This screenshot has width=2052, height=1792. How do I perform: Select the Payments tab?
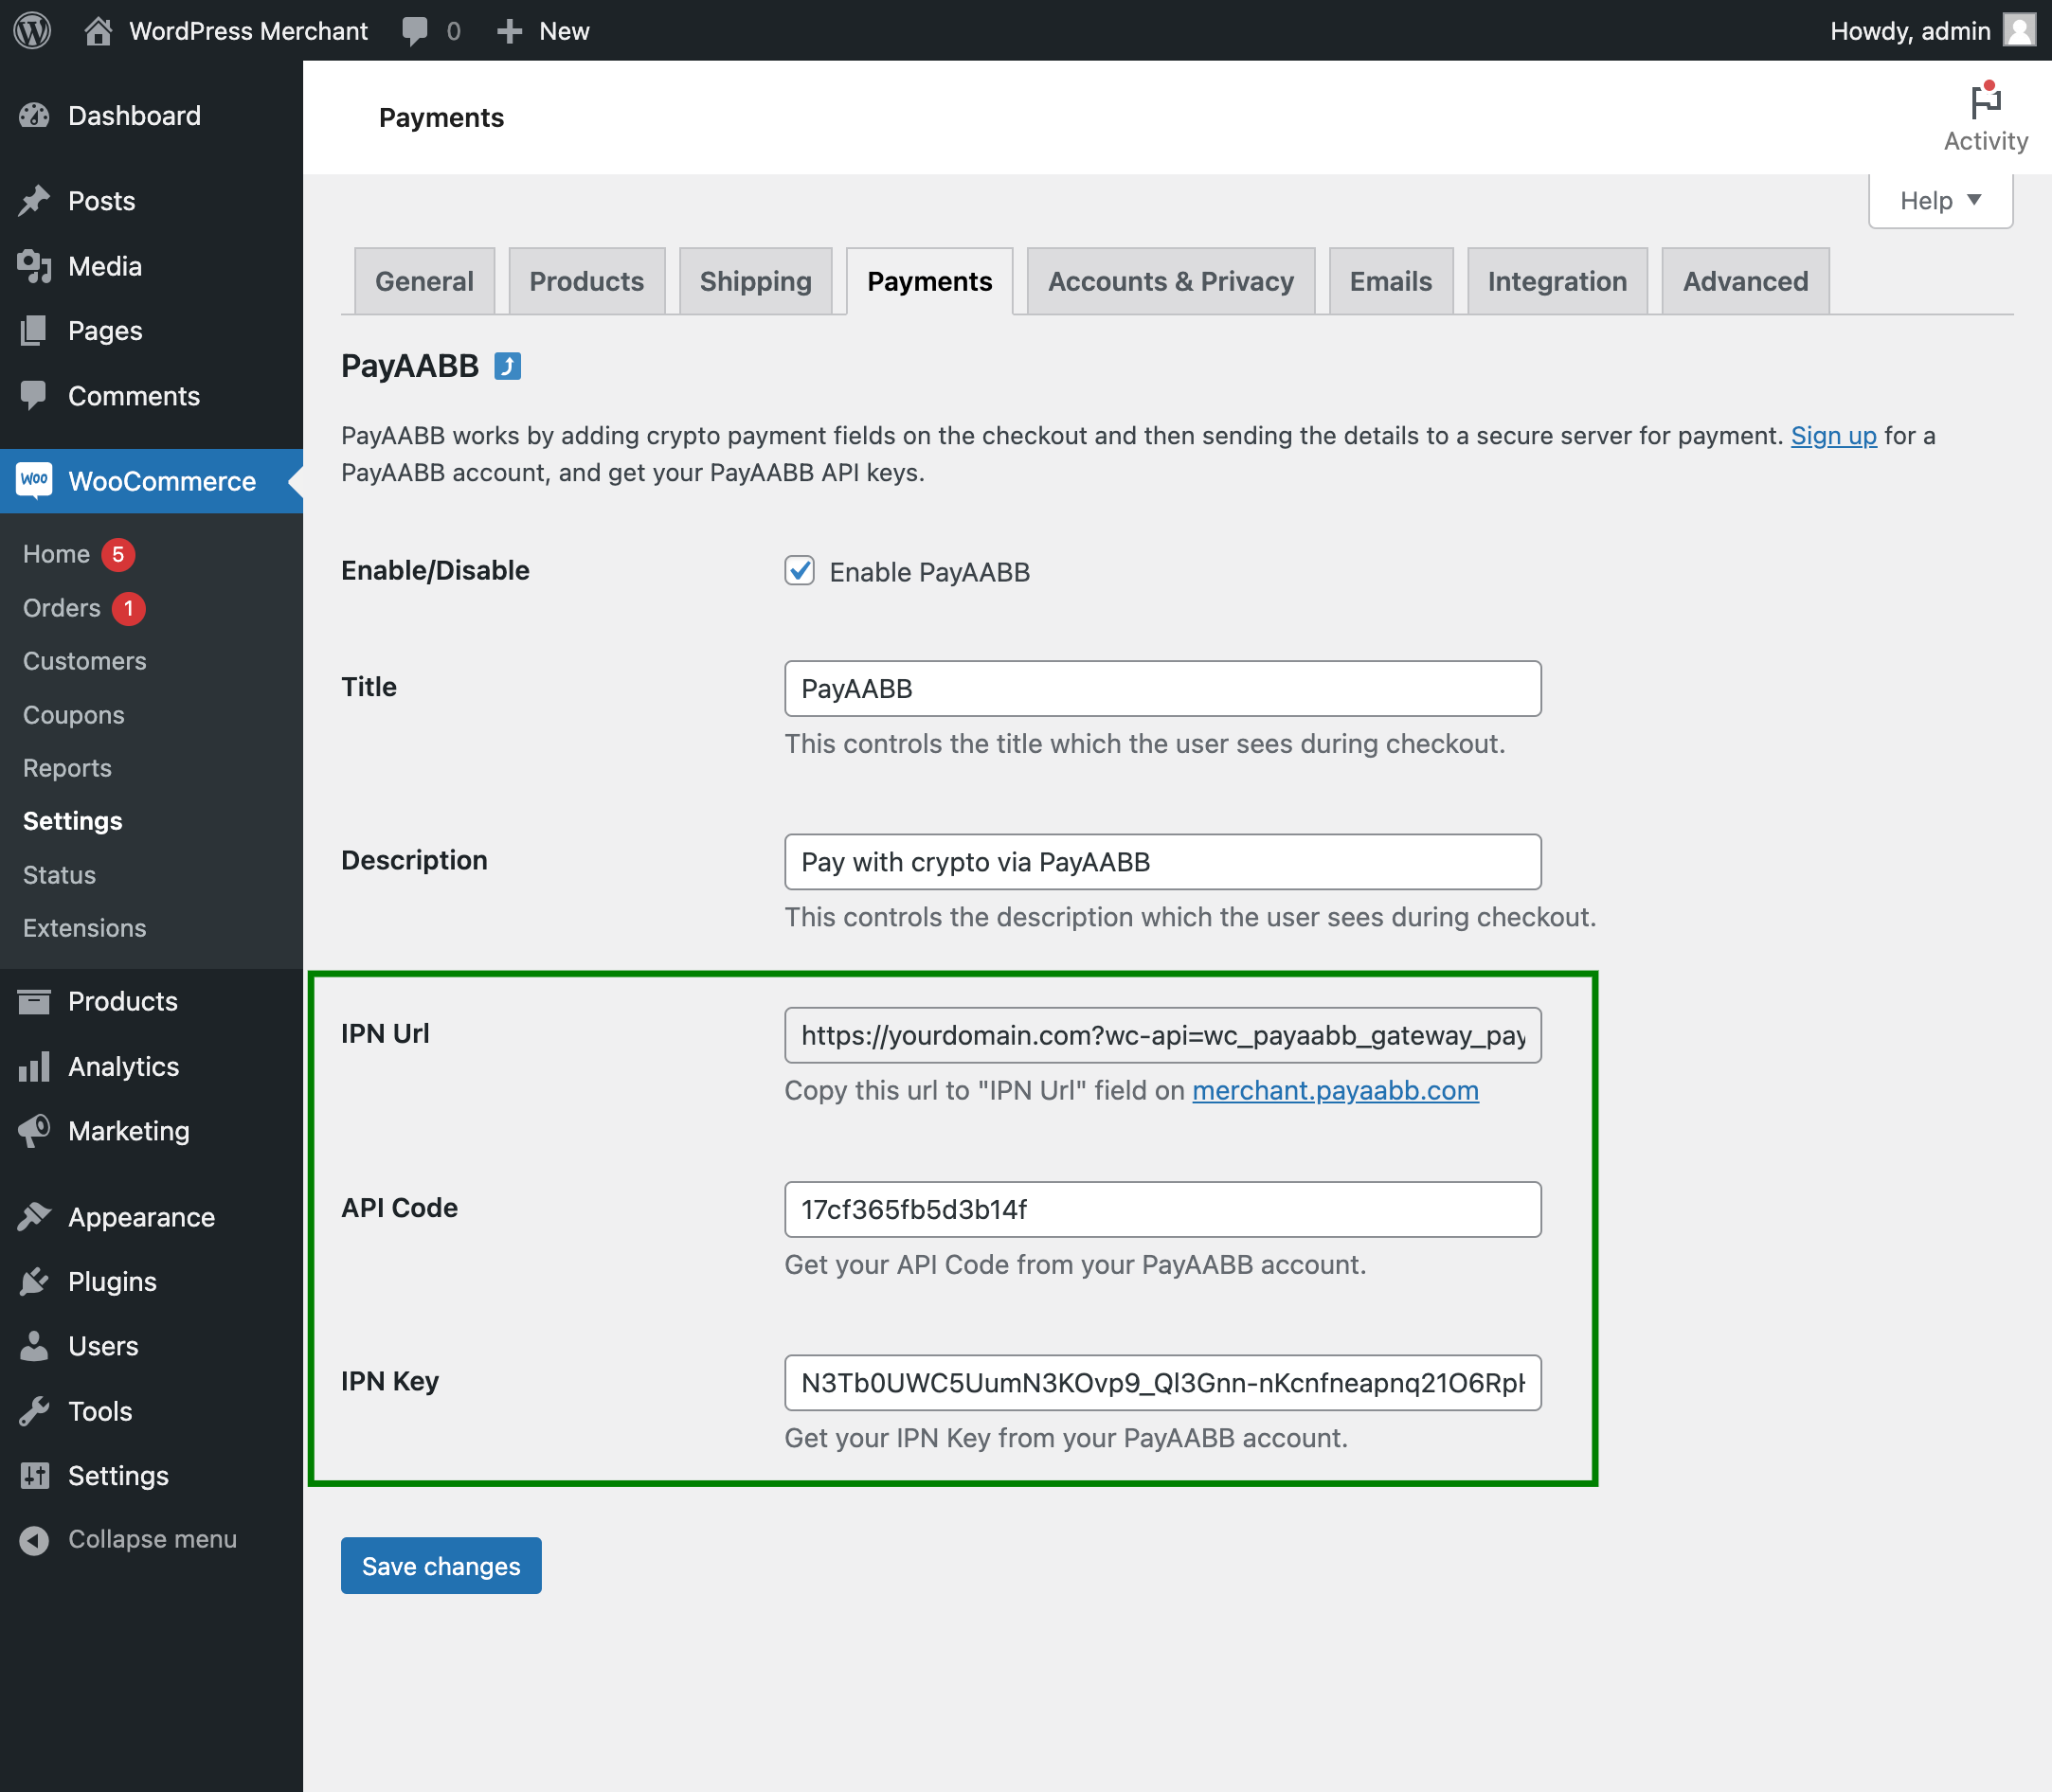(x=929, y=282)
